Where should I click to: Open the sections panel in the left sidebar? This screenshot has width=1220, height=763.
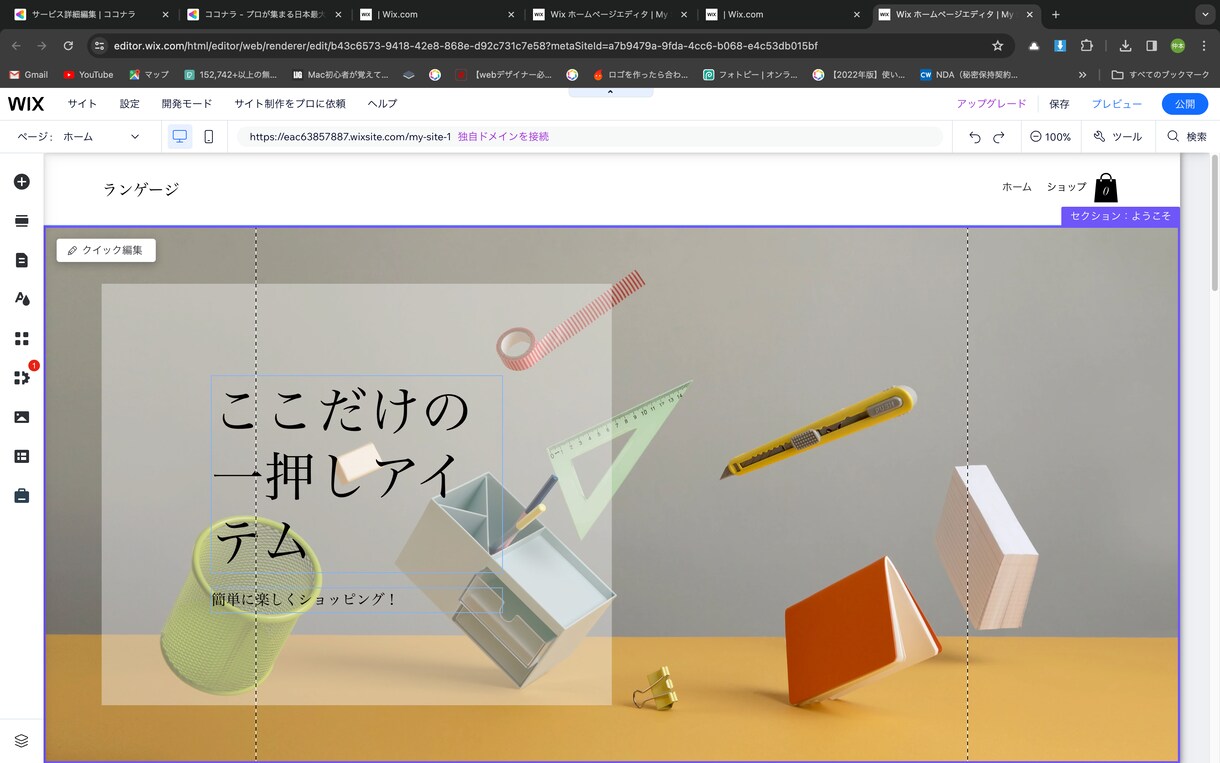click(x=21, y=221)
